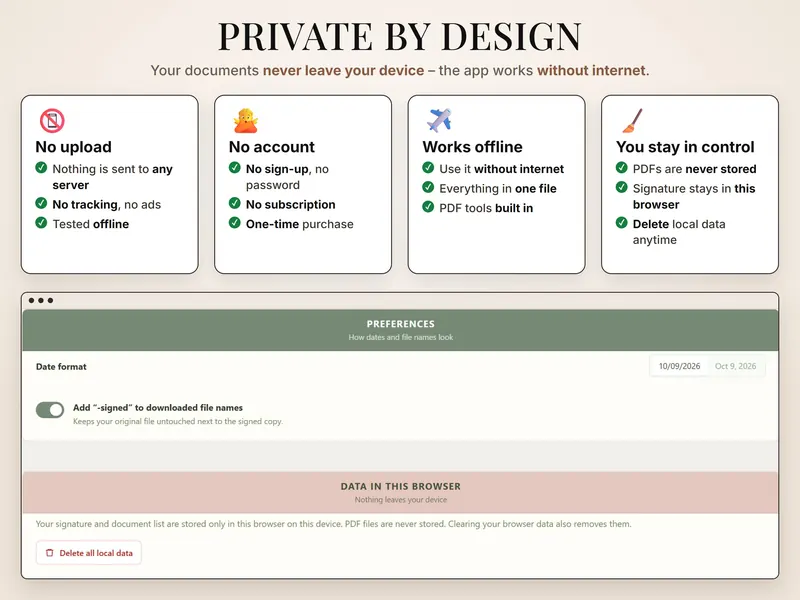Click the checkmark beside PDFs are never stored
The width and height of the screenshot is (800, 600).
click(x=621, y=167)
